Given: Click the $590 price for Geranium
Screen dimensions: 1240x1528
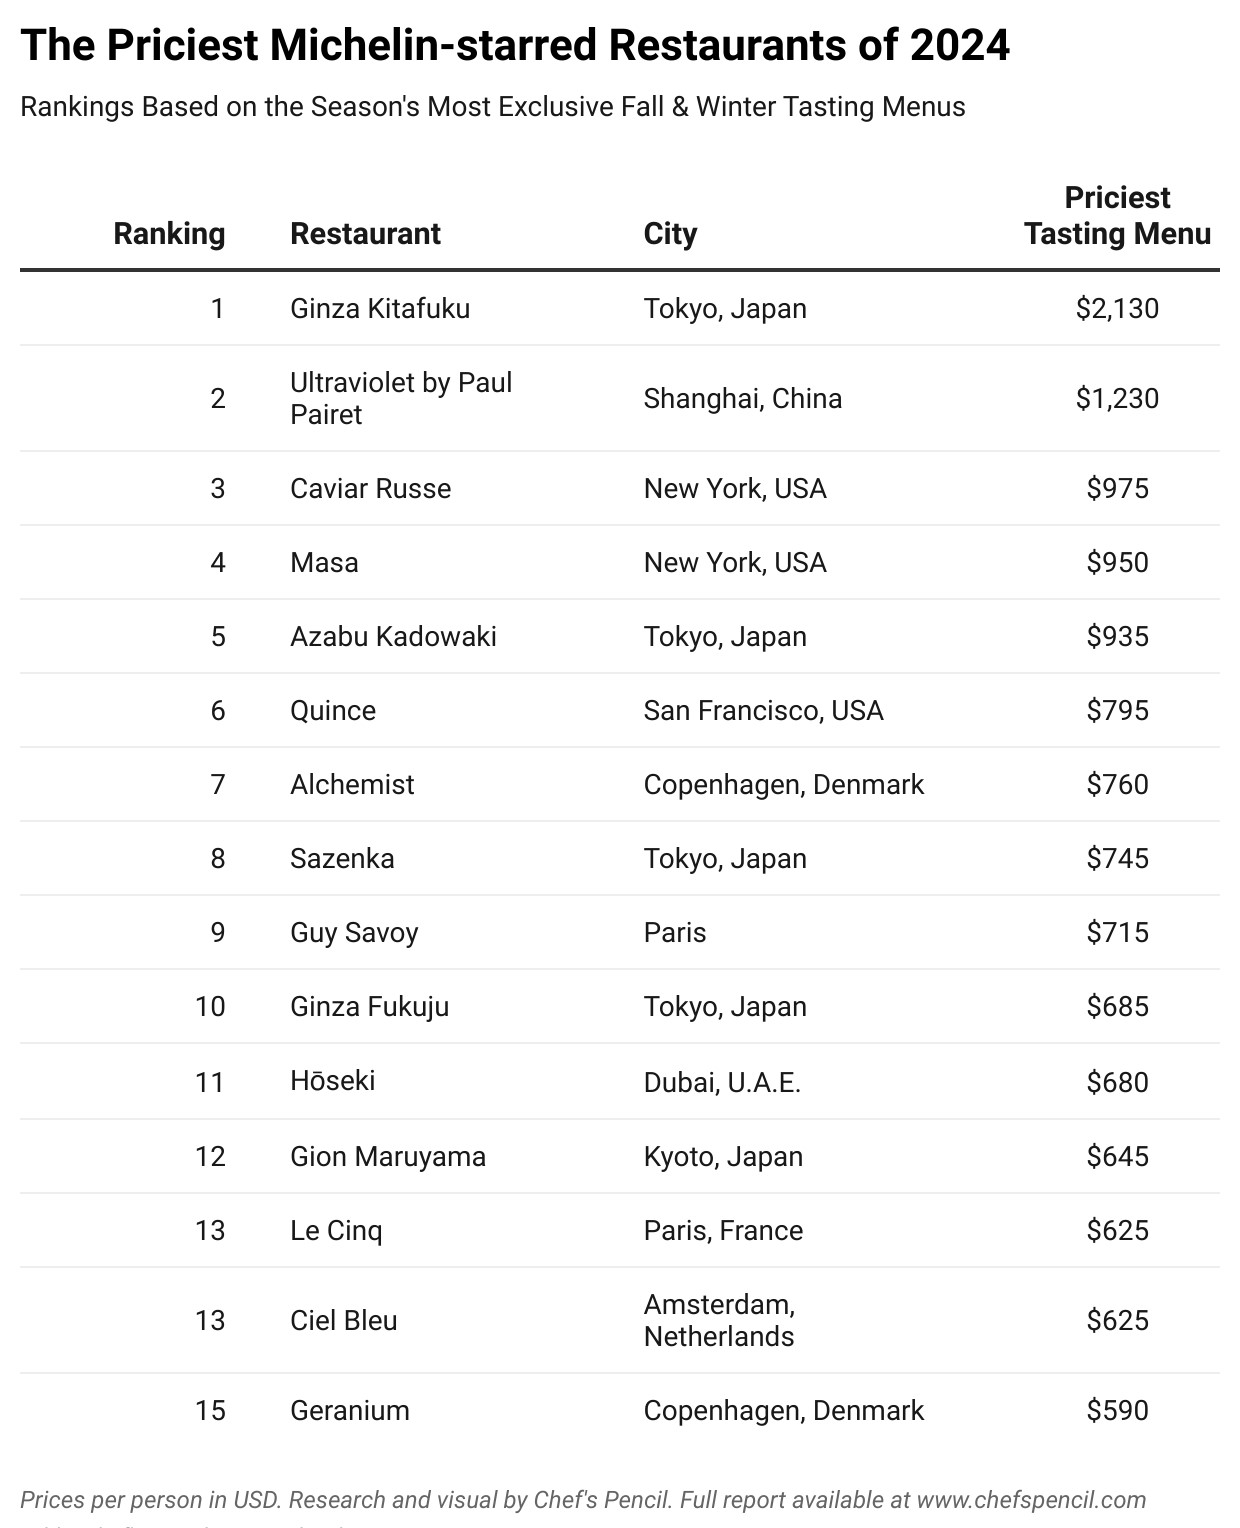Looking at the screenshot, I should [1117, 1410].
